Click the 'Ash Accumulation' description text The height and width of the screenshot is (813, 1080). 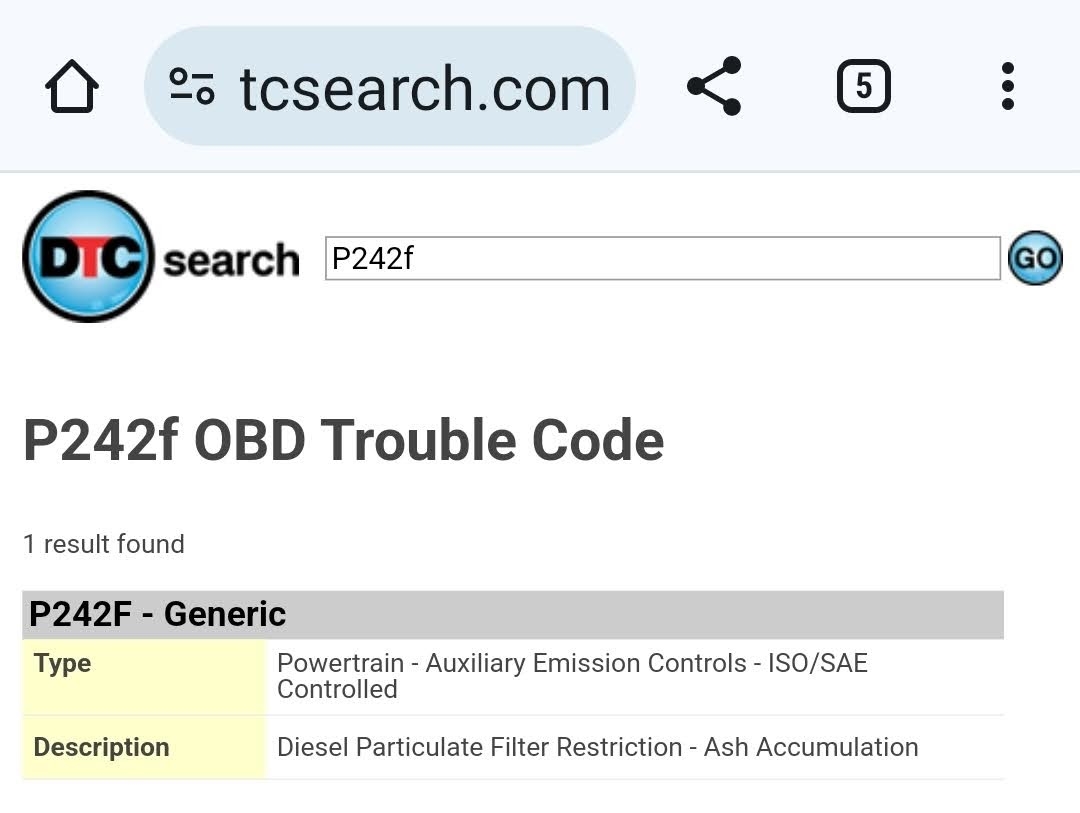point(811,748)
